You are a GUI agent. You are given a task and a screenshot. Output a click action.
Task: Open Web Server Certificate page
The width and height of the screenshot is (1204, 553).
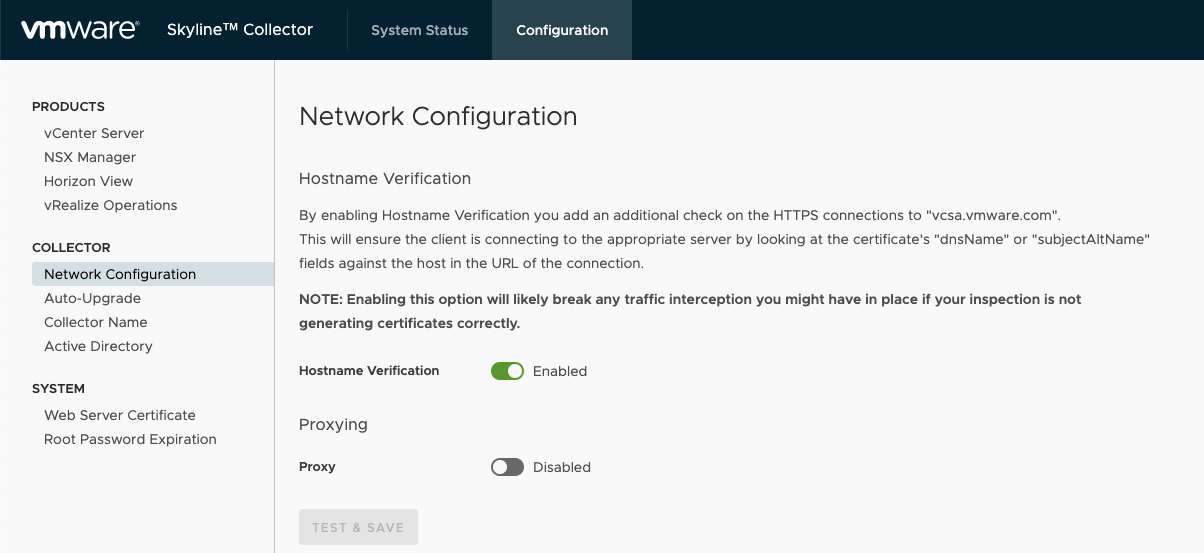[x=119, y=415]
